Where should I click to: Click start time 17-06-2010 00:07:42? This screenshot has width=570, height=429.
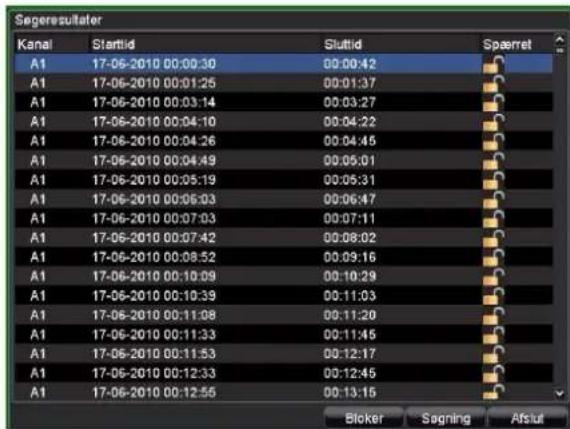(154, 238)
